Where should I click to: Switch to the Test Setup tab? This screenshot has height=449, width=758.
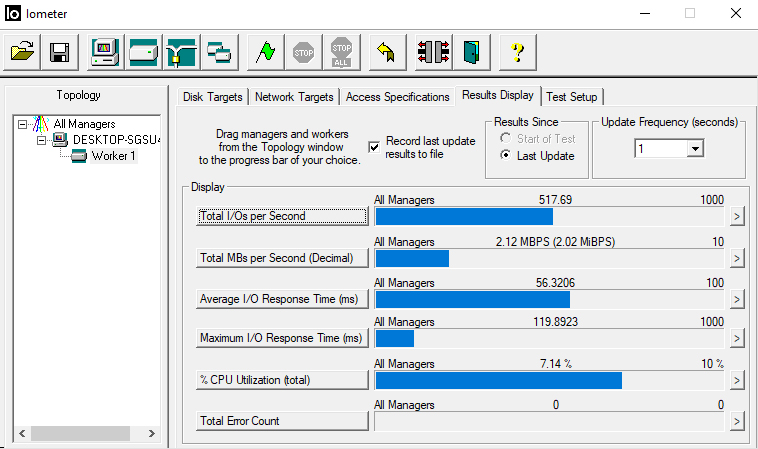click(572, 97)
